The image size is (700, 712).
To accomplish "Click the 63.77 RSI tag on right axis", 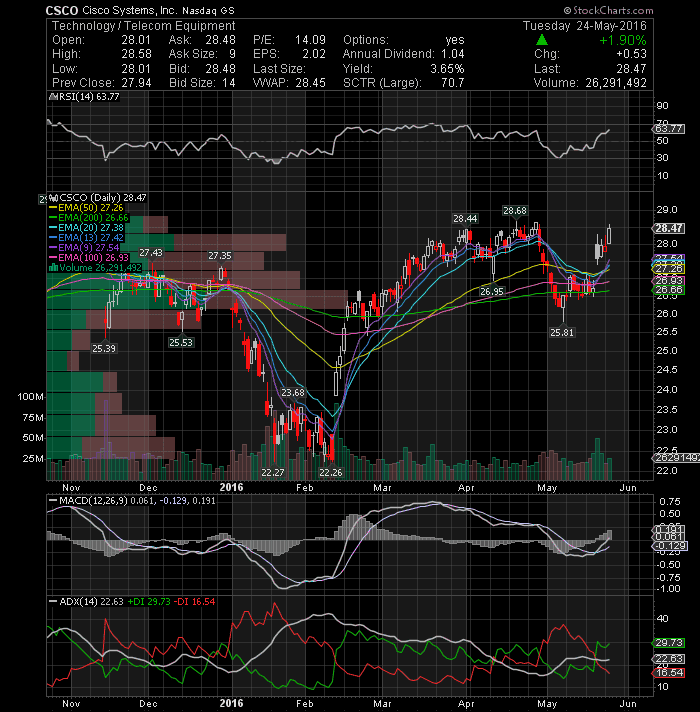I will pos(669,129).
